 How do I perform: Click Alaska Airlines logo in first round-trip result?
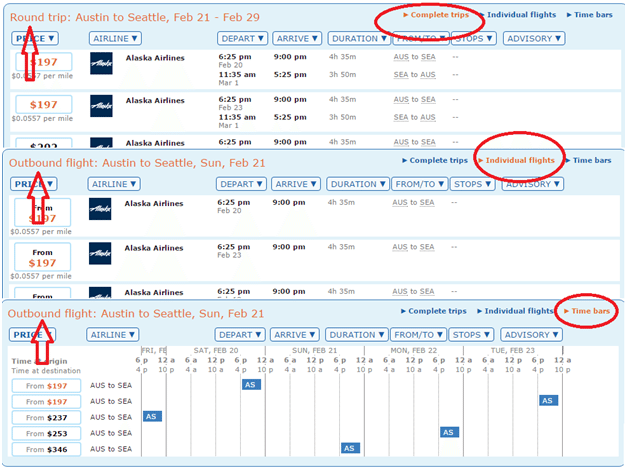pos(101,63)
